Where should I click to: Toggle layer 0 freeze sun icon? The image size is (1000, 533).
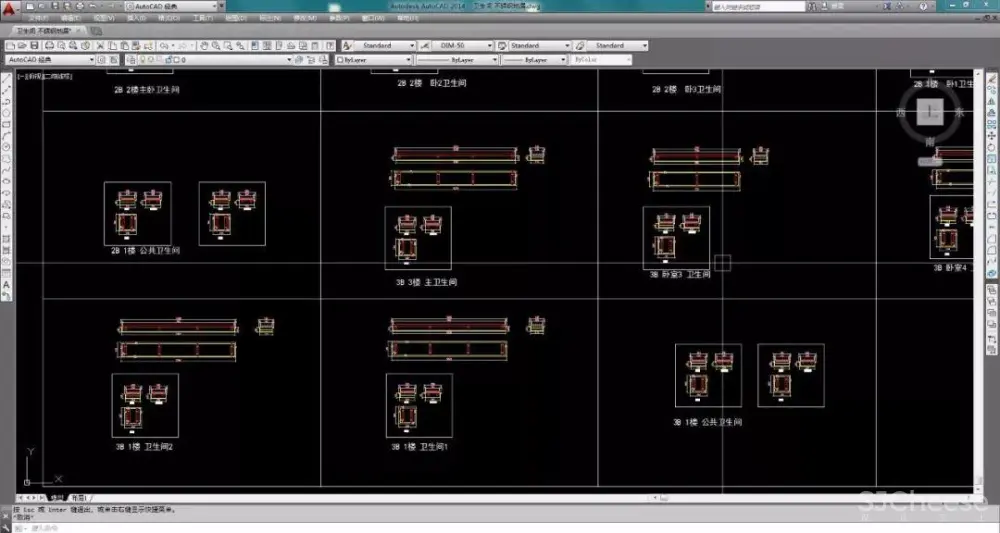click(151, 60)
